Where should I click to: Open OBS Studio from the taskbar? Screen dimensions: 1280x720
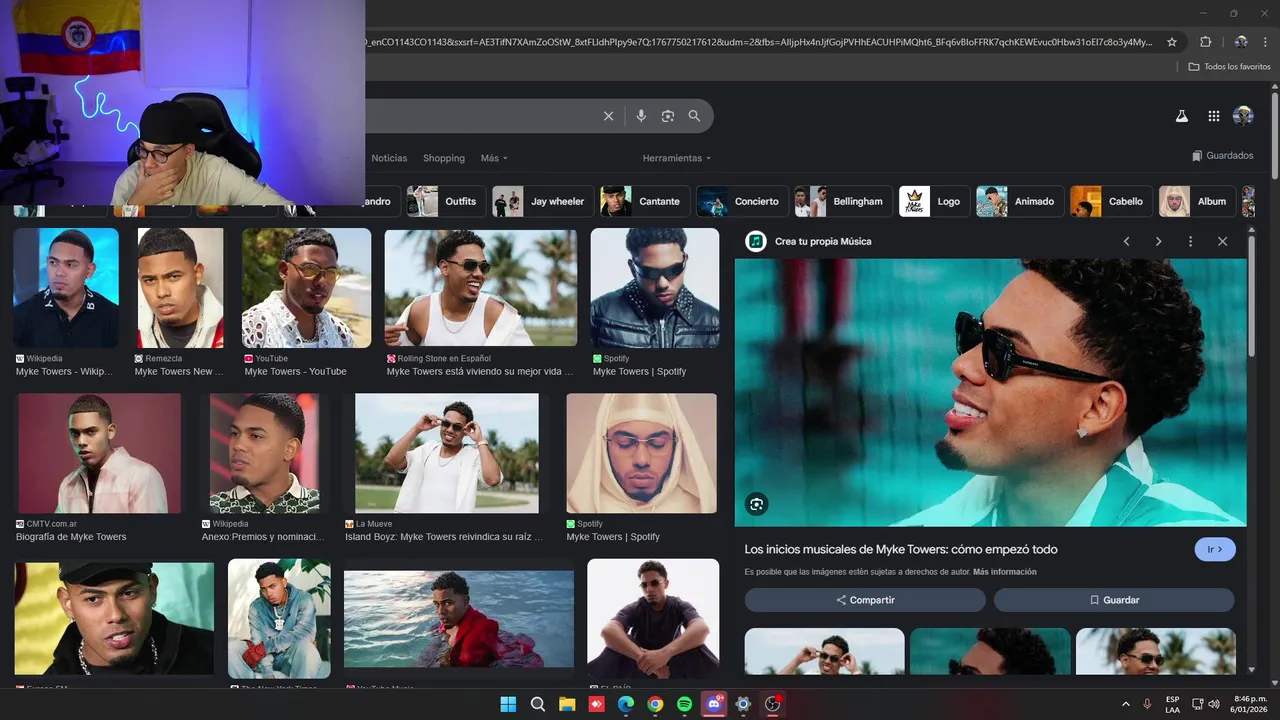coord(772,704)
